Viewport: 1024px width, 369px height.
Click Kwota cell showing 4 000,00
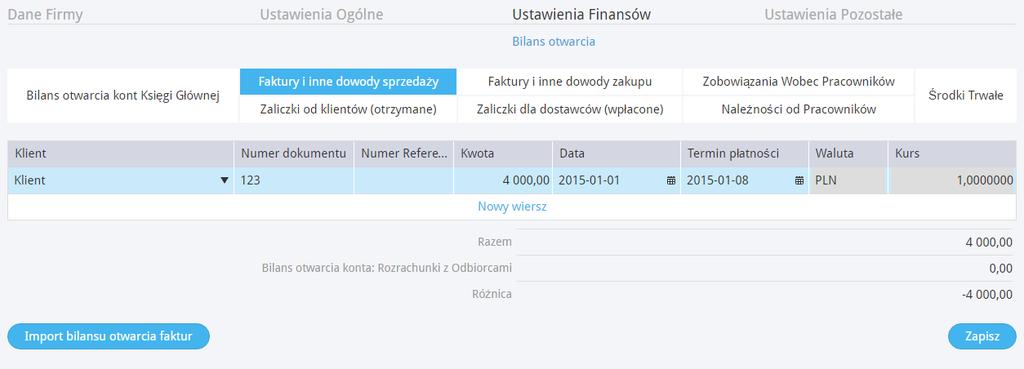503,181
